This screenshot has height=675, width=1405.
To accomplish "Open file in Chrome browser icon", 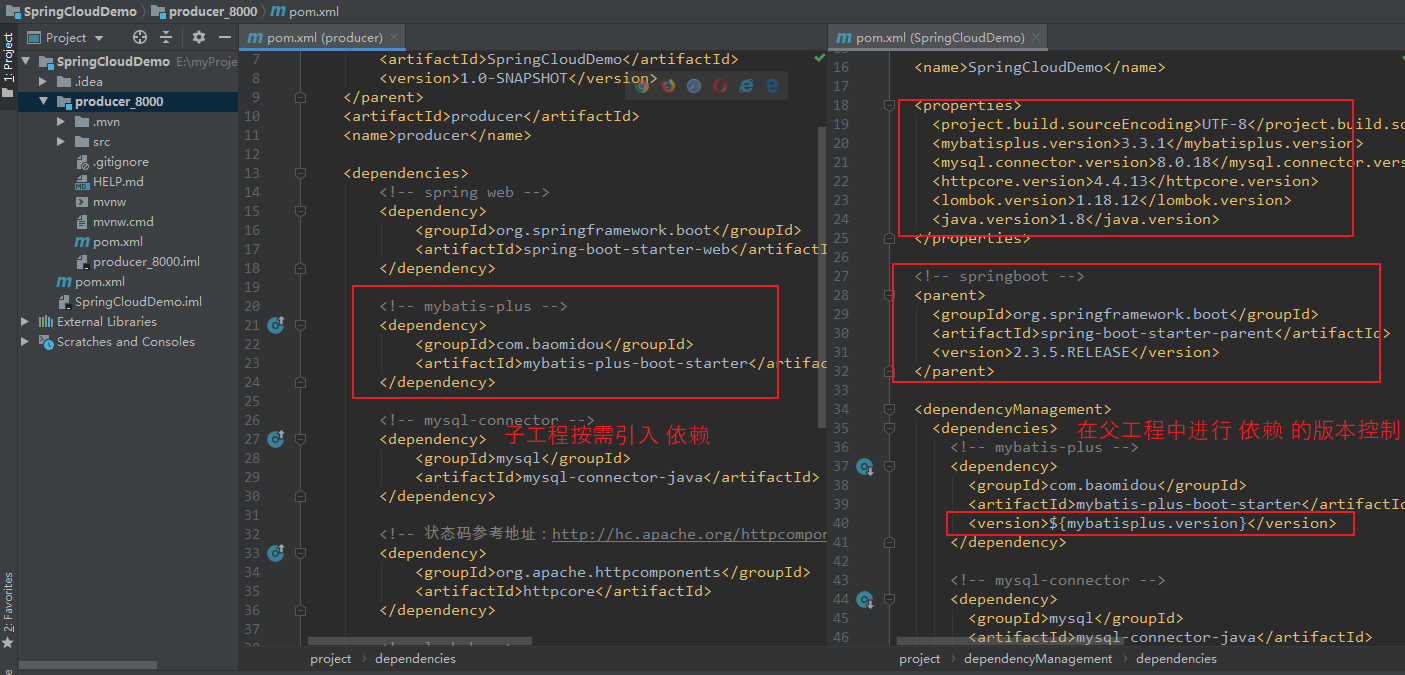I will [x=642, y=86].
